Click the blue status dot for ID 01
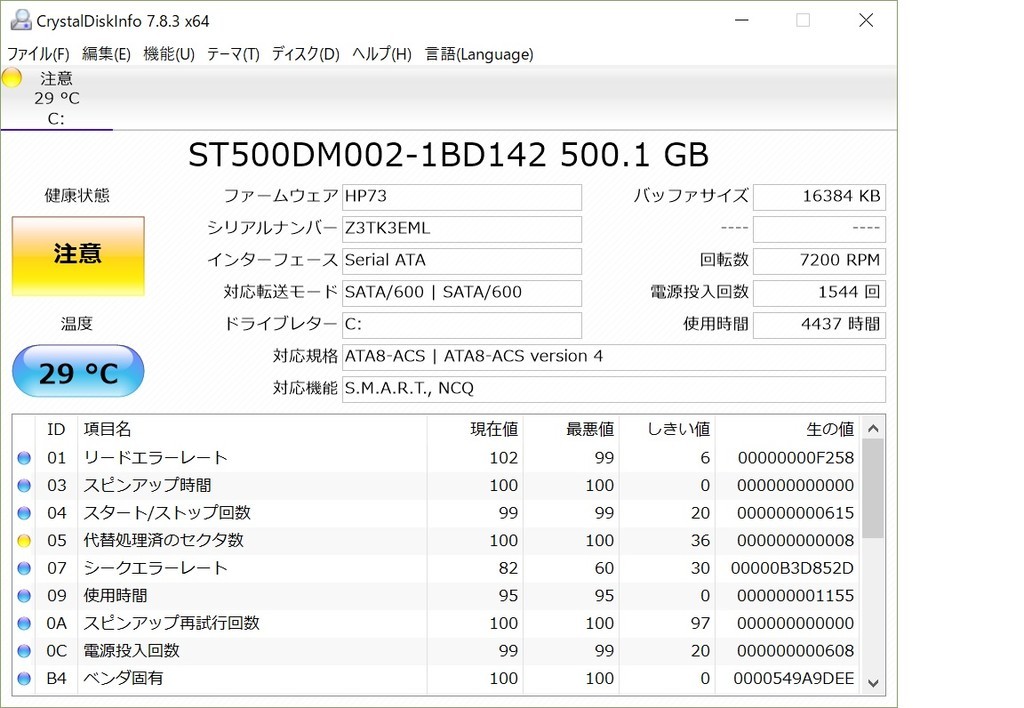This screenshot has height=708, width=1024. 24,458
